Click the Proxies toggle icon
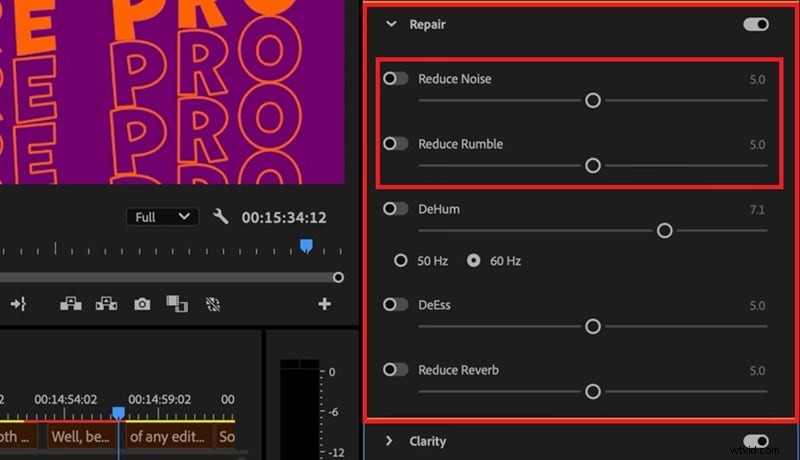Screen dimensions: 800x460 click(213, 304)
